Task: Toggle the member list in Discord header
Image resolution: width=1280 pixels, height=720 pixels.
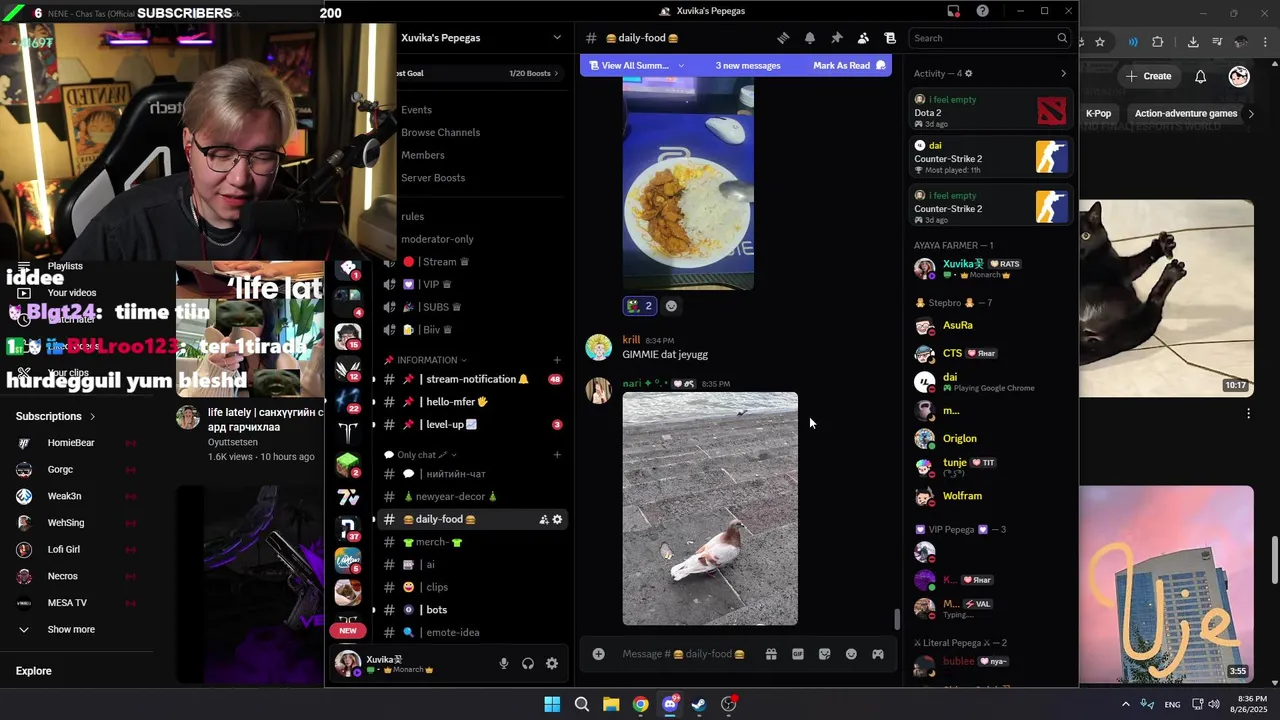Action: [x=863, y=38]
